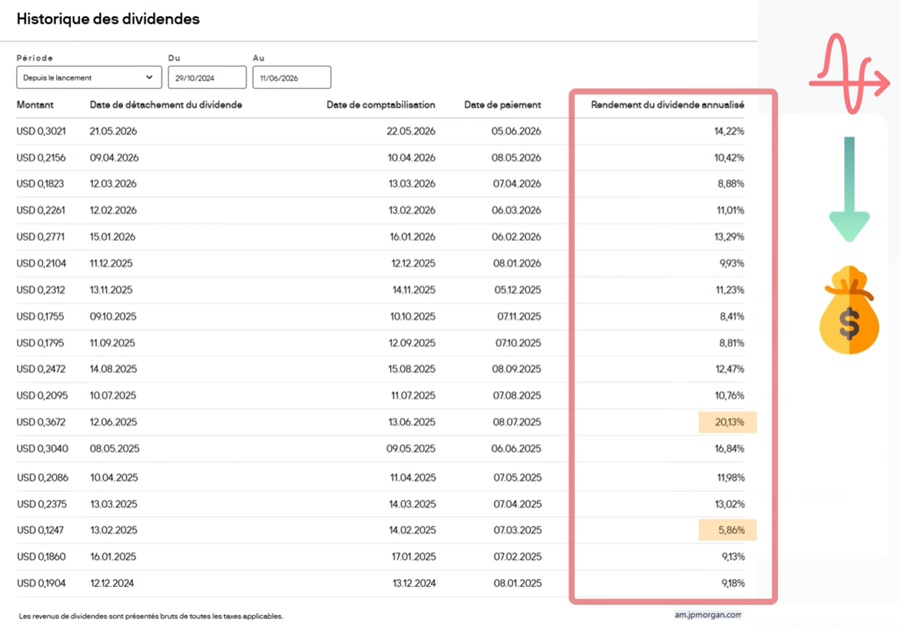Viewport: 900px width, 633px height.
Task: Click the 'Au' date field 11/06/2026
Action: [x=292, y=77]
